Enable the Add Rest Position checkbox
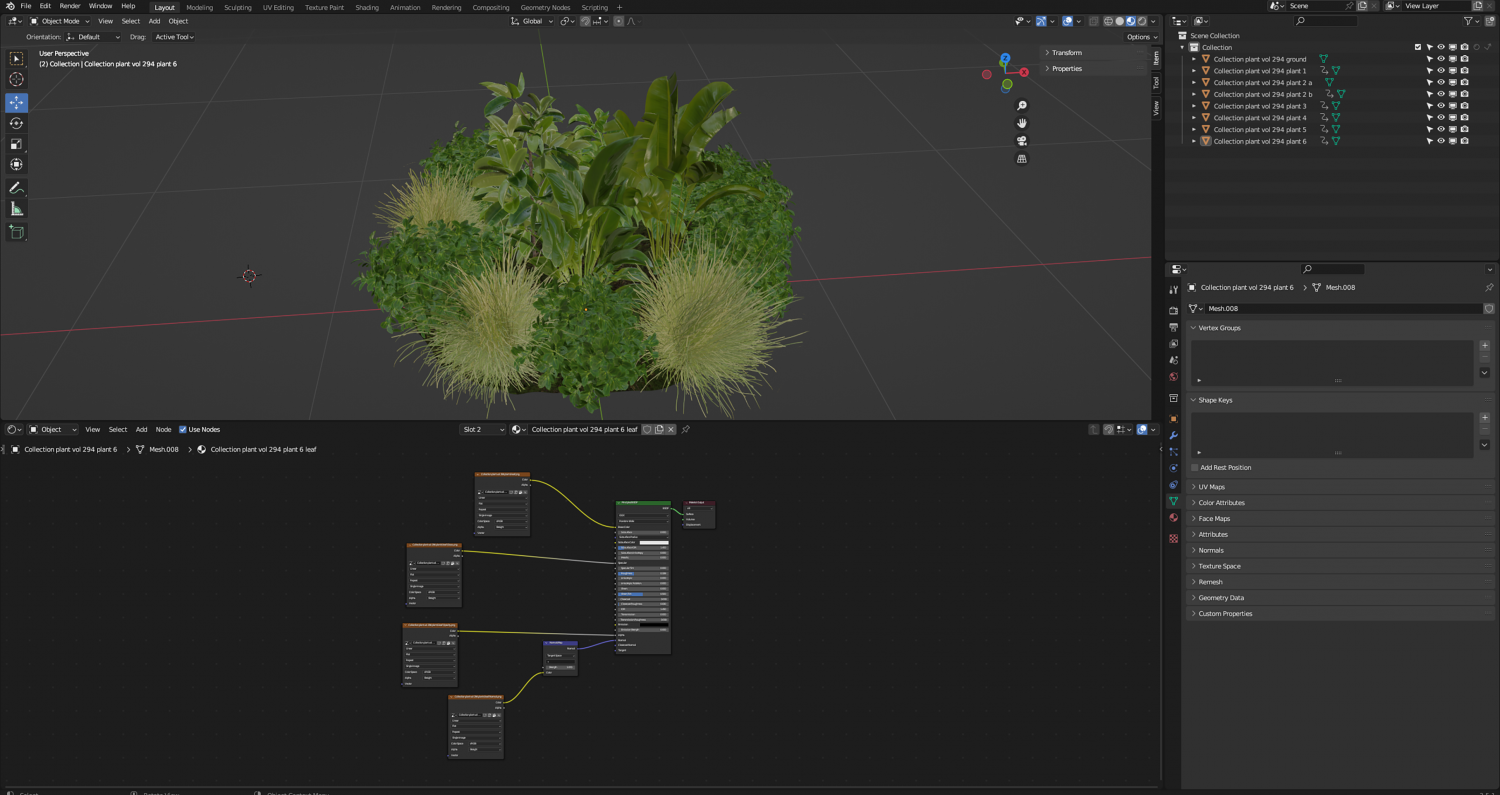 [1194, 468]
